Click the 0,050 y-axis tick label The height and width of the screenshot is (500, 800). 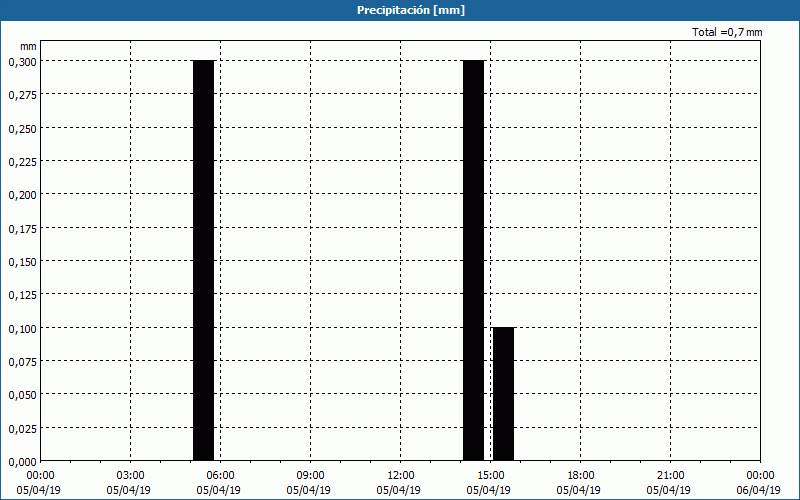pos(22,395)
